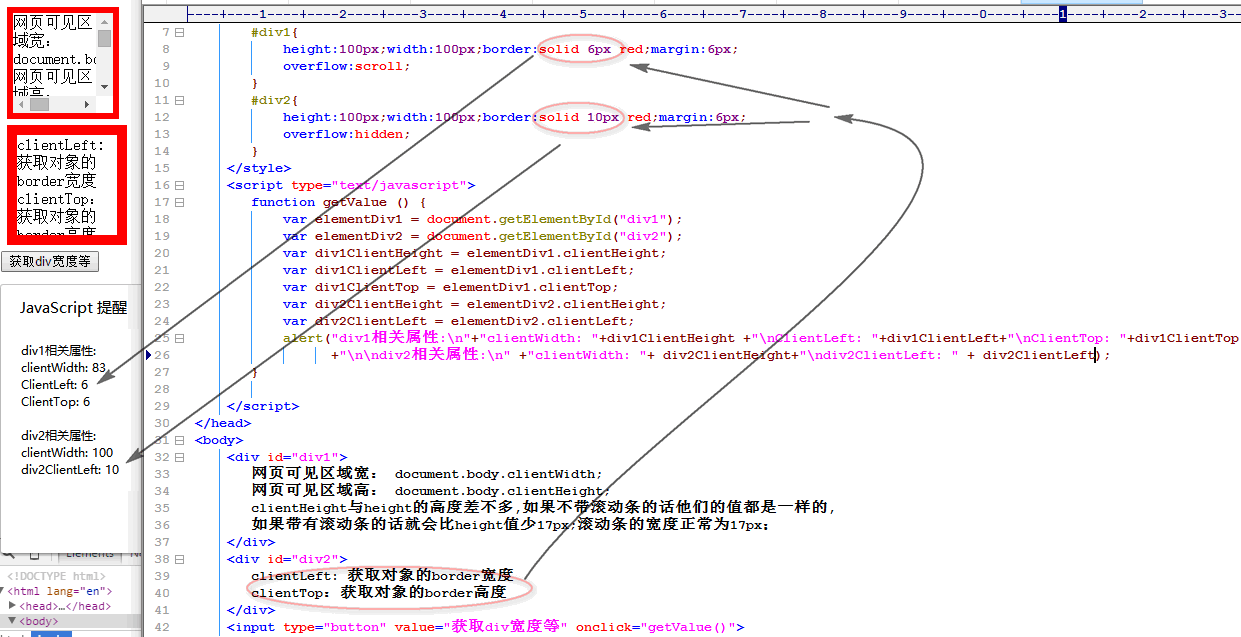Viewport: 1241px width, 637px height.
Task: Click line number 28 in the gutter
Action: (x=162, y=389)
